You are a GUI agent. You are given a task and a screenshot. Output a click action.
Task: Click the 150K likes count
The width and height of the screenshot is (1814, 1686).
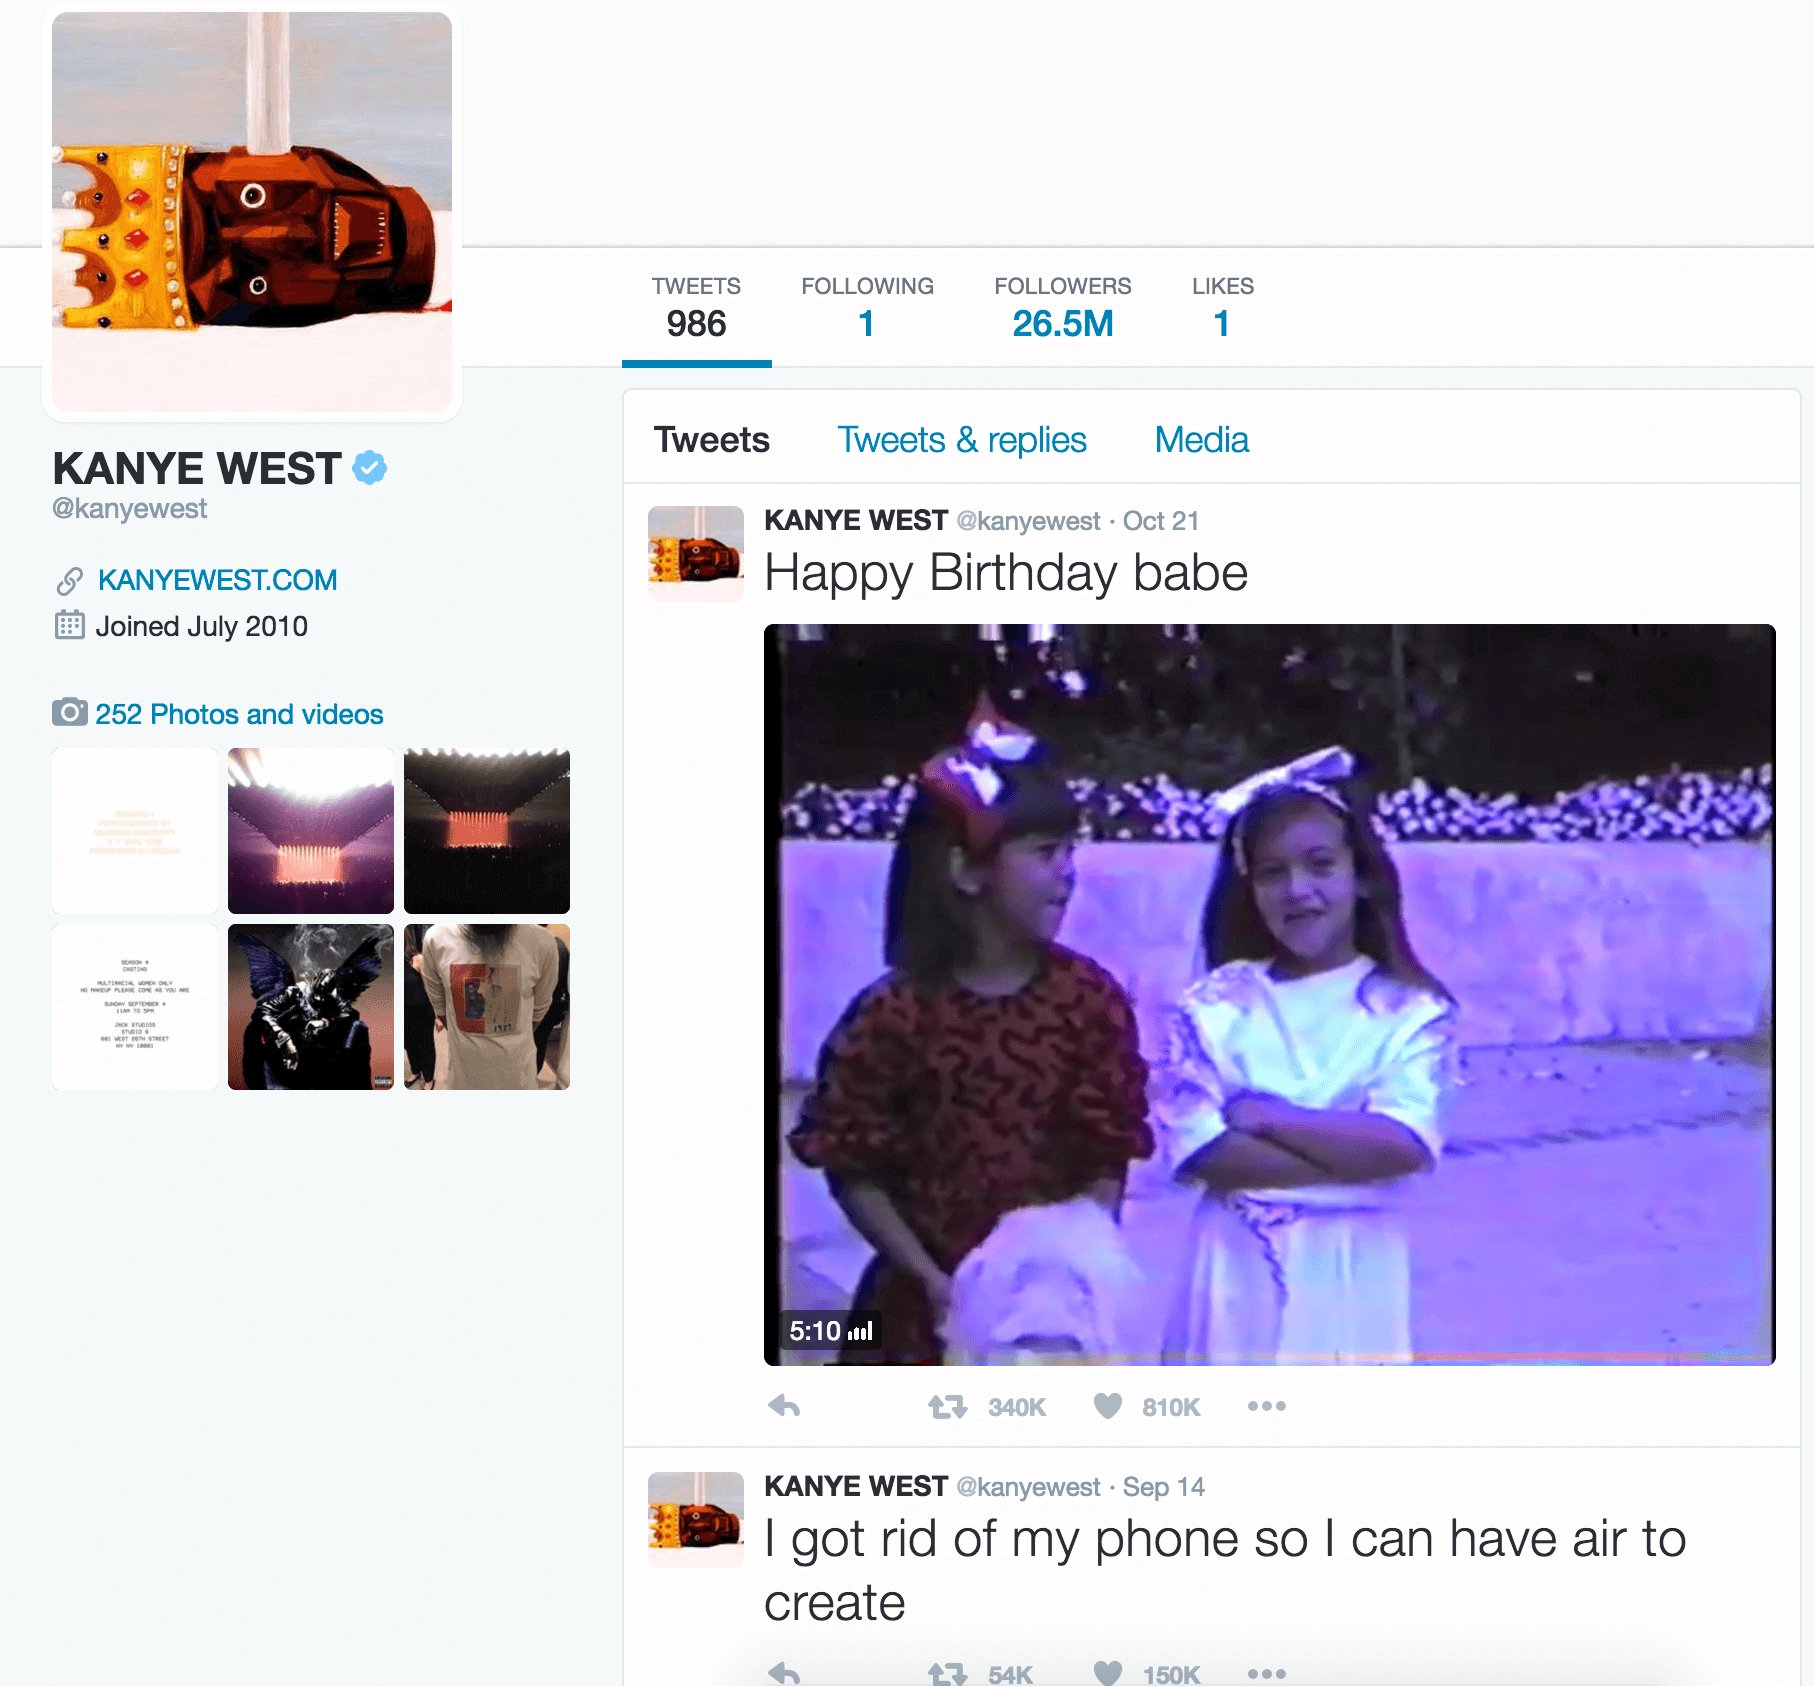pos(1171,1674)
